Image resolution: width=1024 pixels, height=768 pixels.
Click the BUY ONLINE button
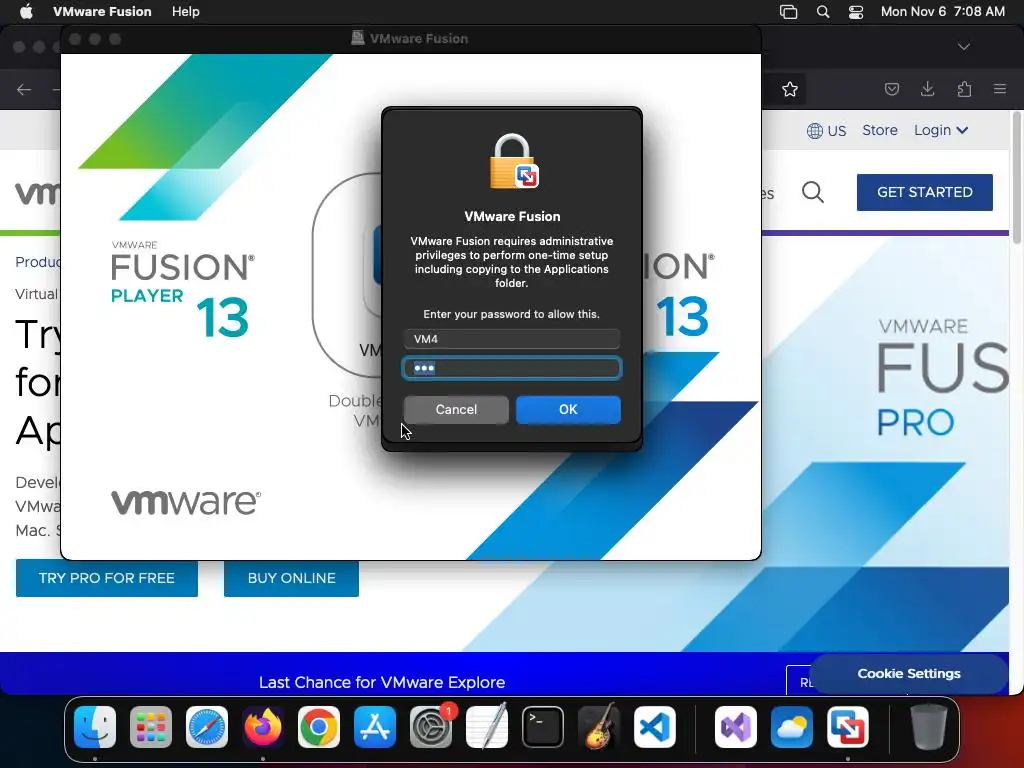click(291, 578)
